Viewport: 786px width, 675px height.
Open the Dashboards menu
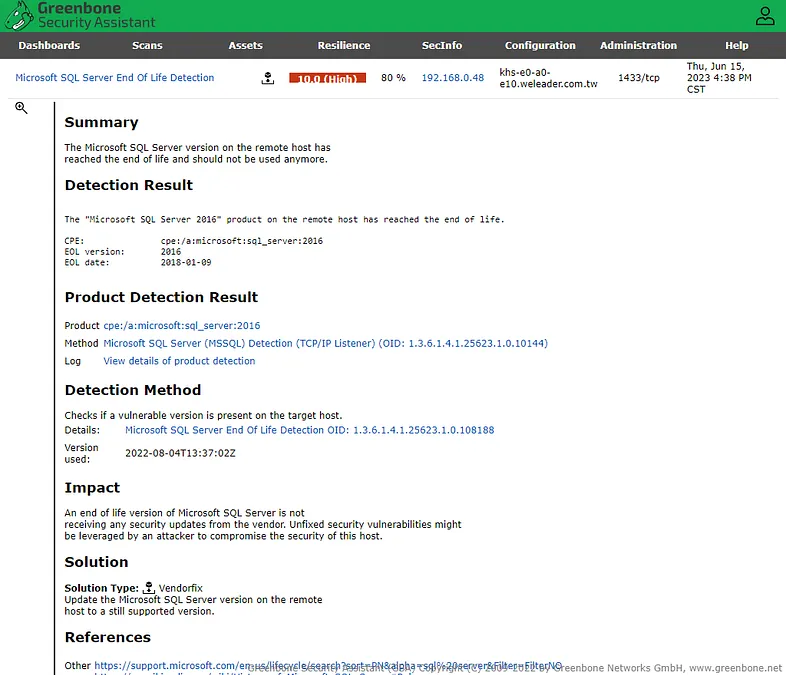pyautogui.click(x=49, y=46)
